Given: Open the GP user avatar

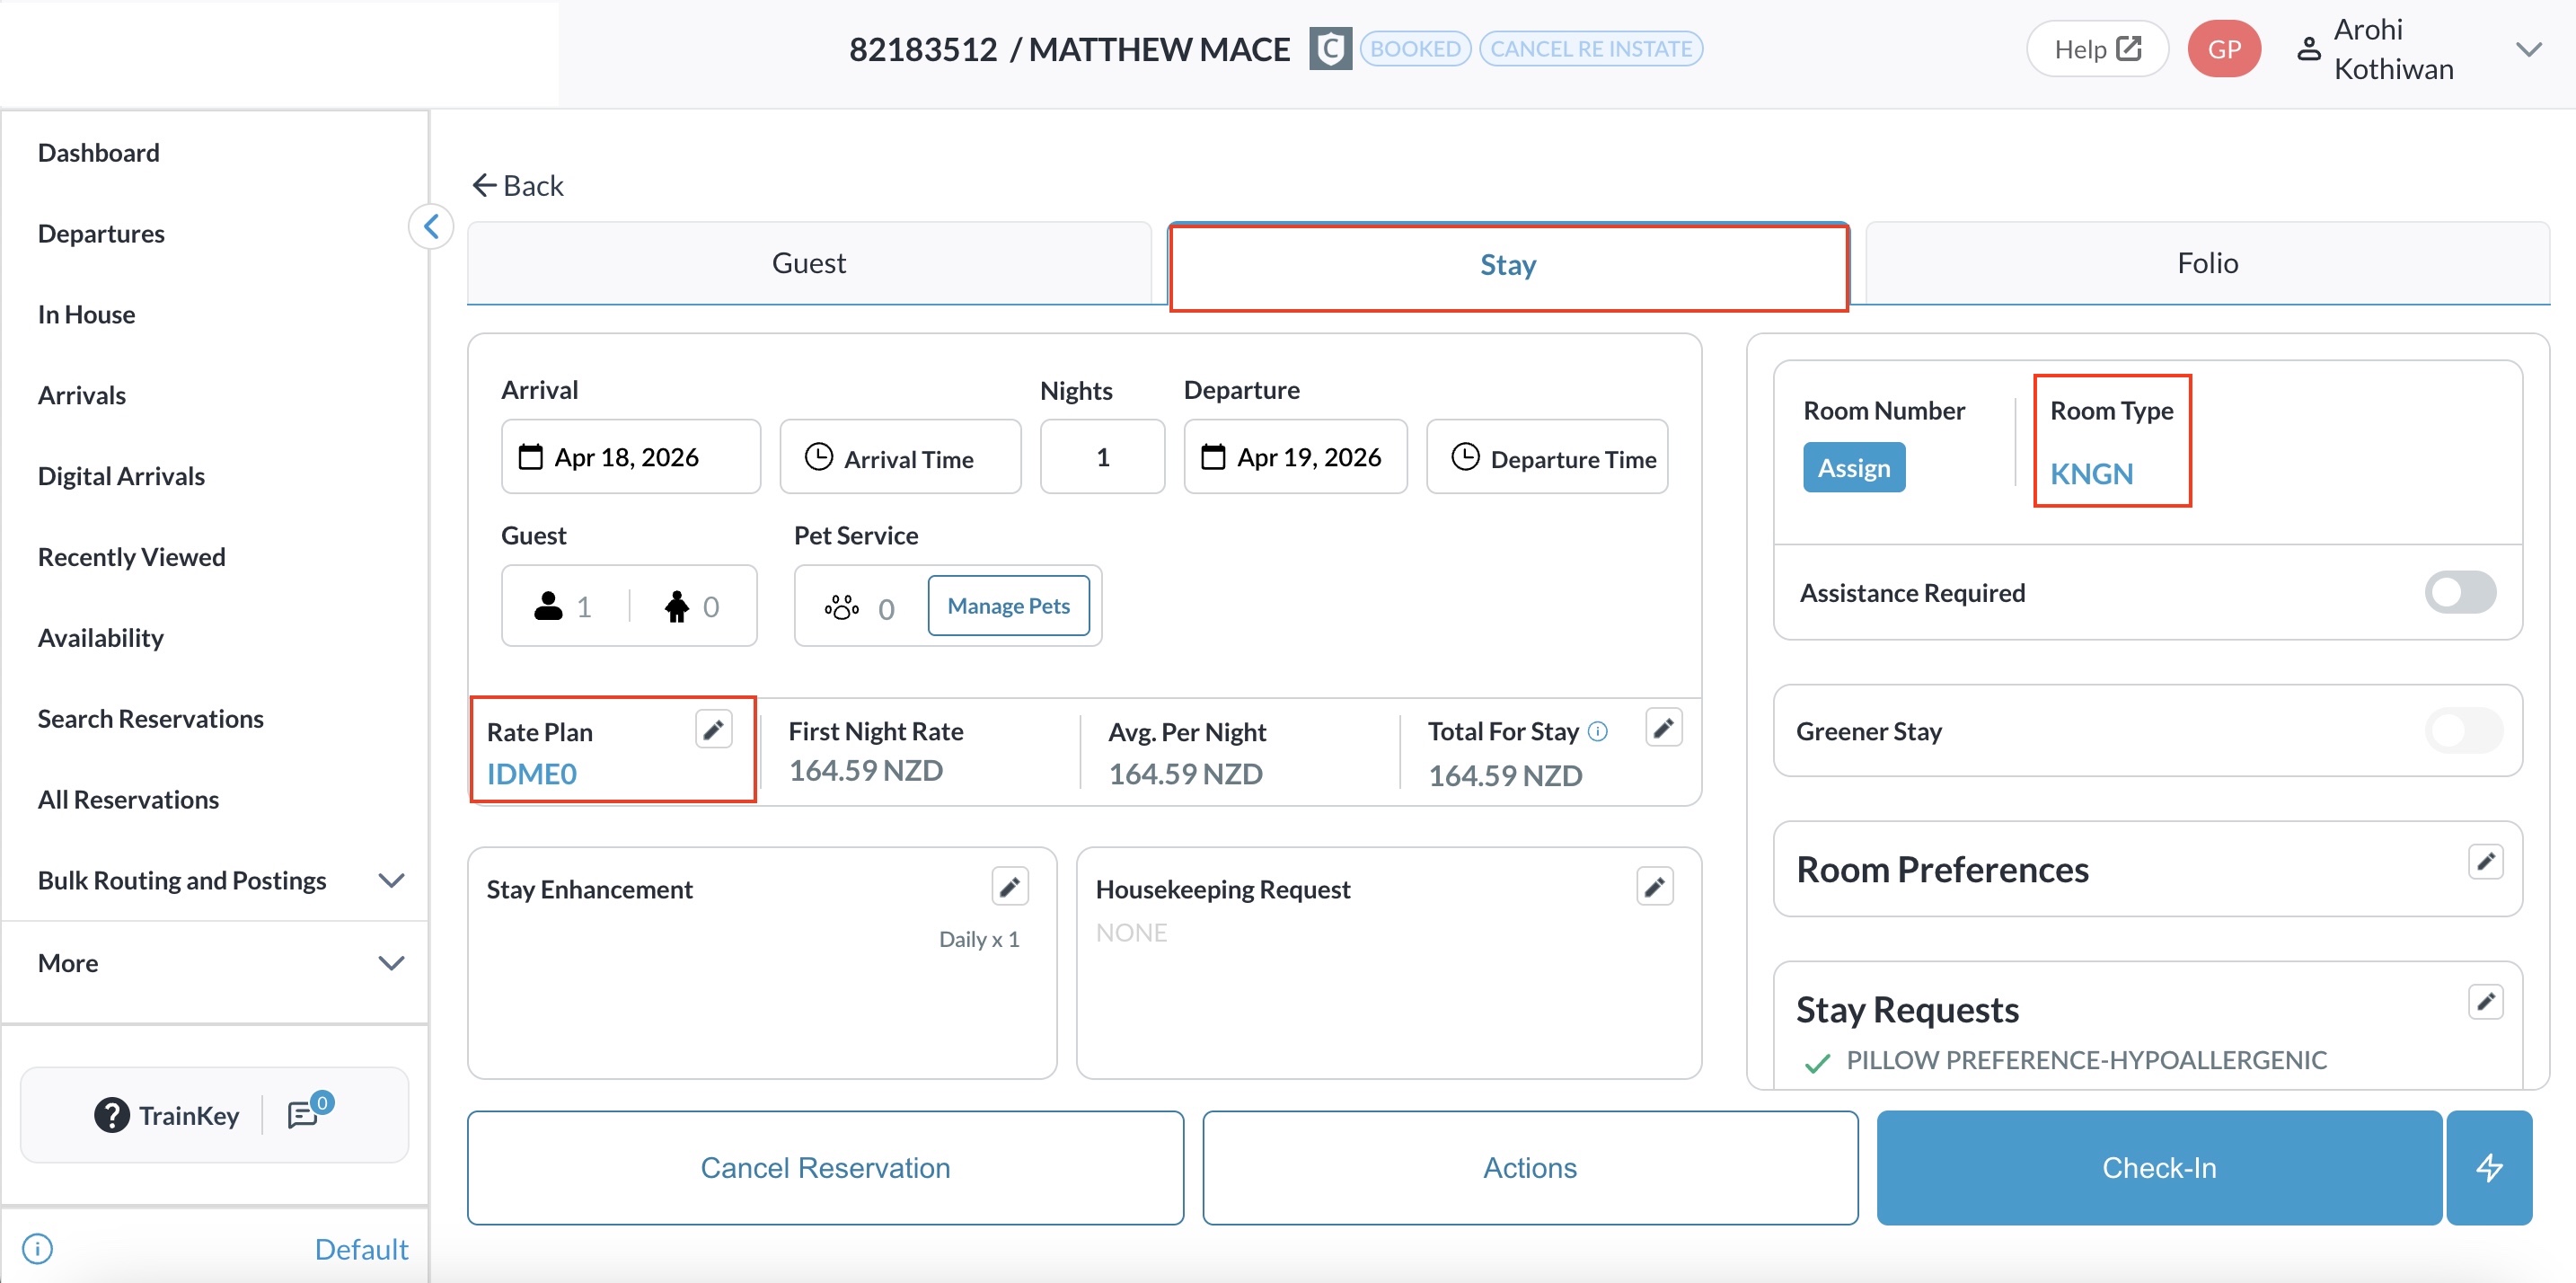Looking at the screenshot, I should 2224,49.
